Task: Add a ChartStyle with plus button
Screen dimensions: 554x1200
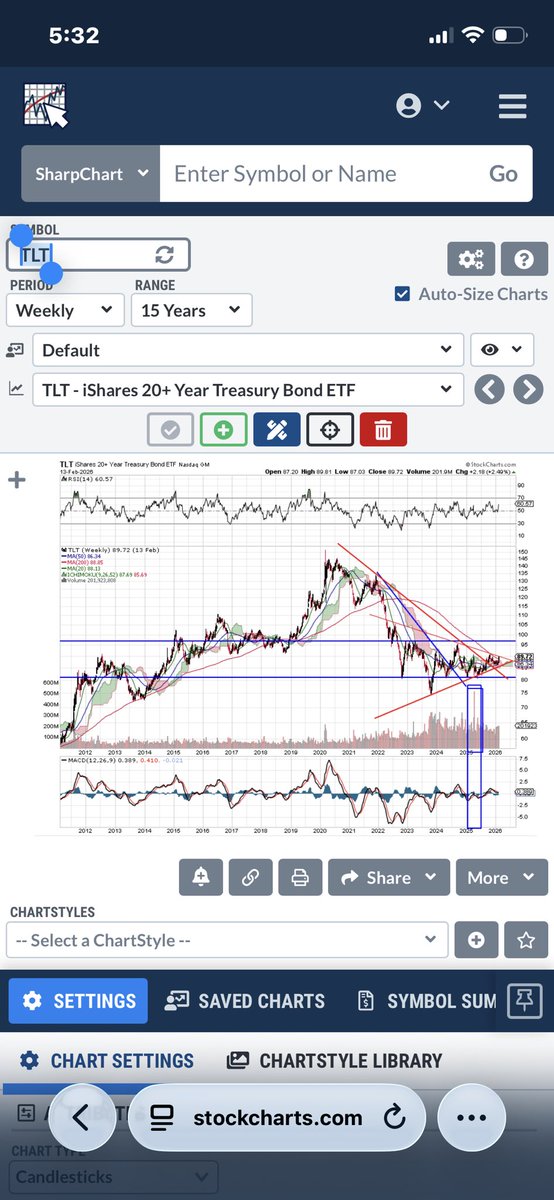Action: point(476,940)
